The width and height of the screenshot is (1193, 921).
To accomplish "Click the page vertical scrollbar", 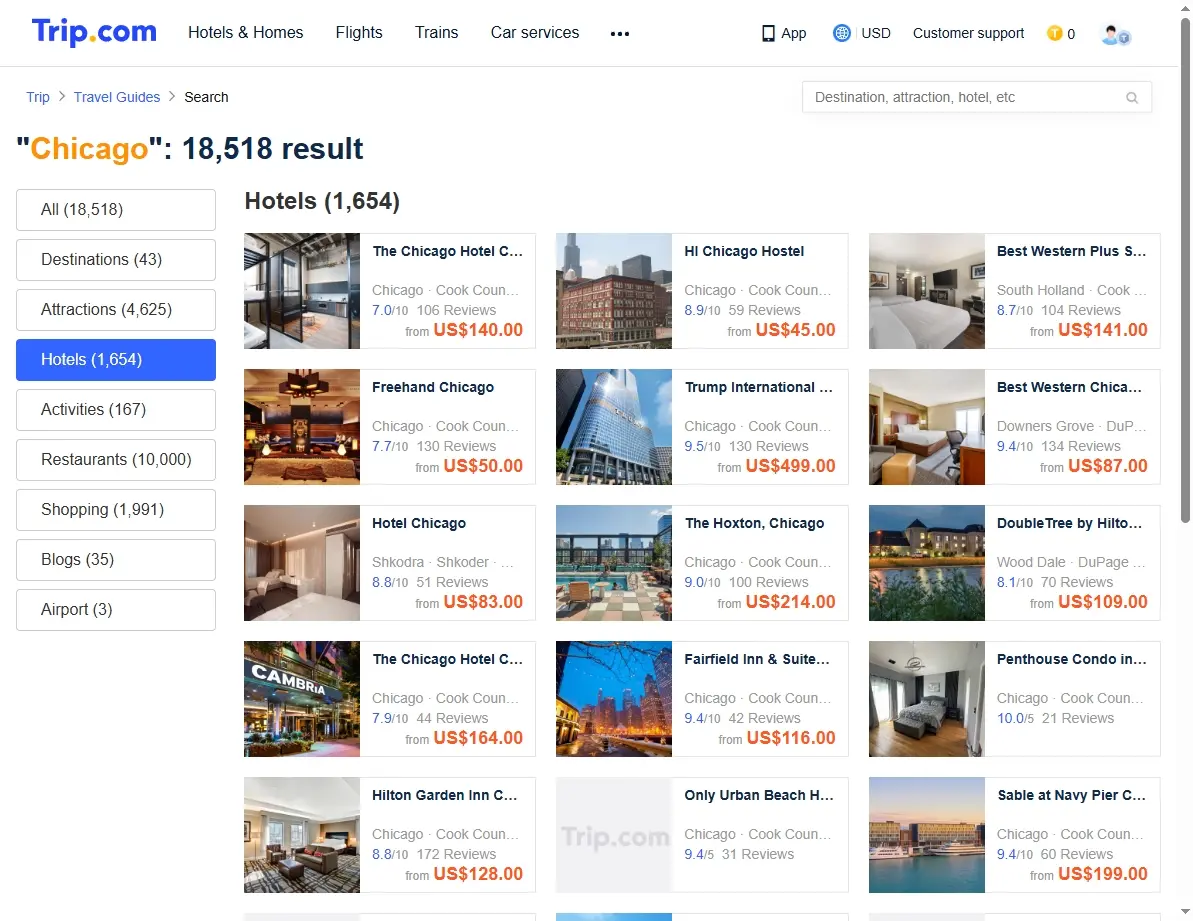I will tap(1185, 270).
